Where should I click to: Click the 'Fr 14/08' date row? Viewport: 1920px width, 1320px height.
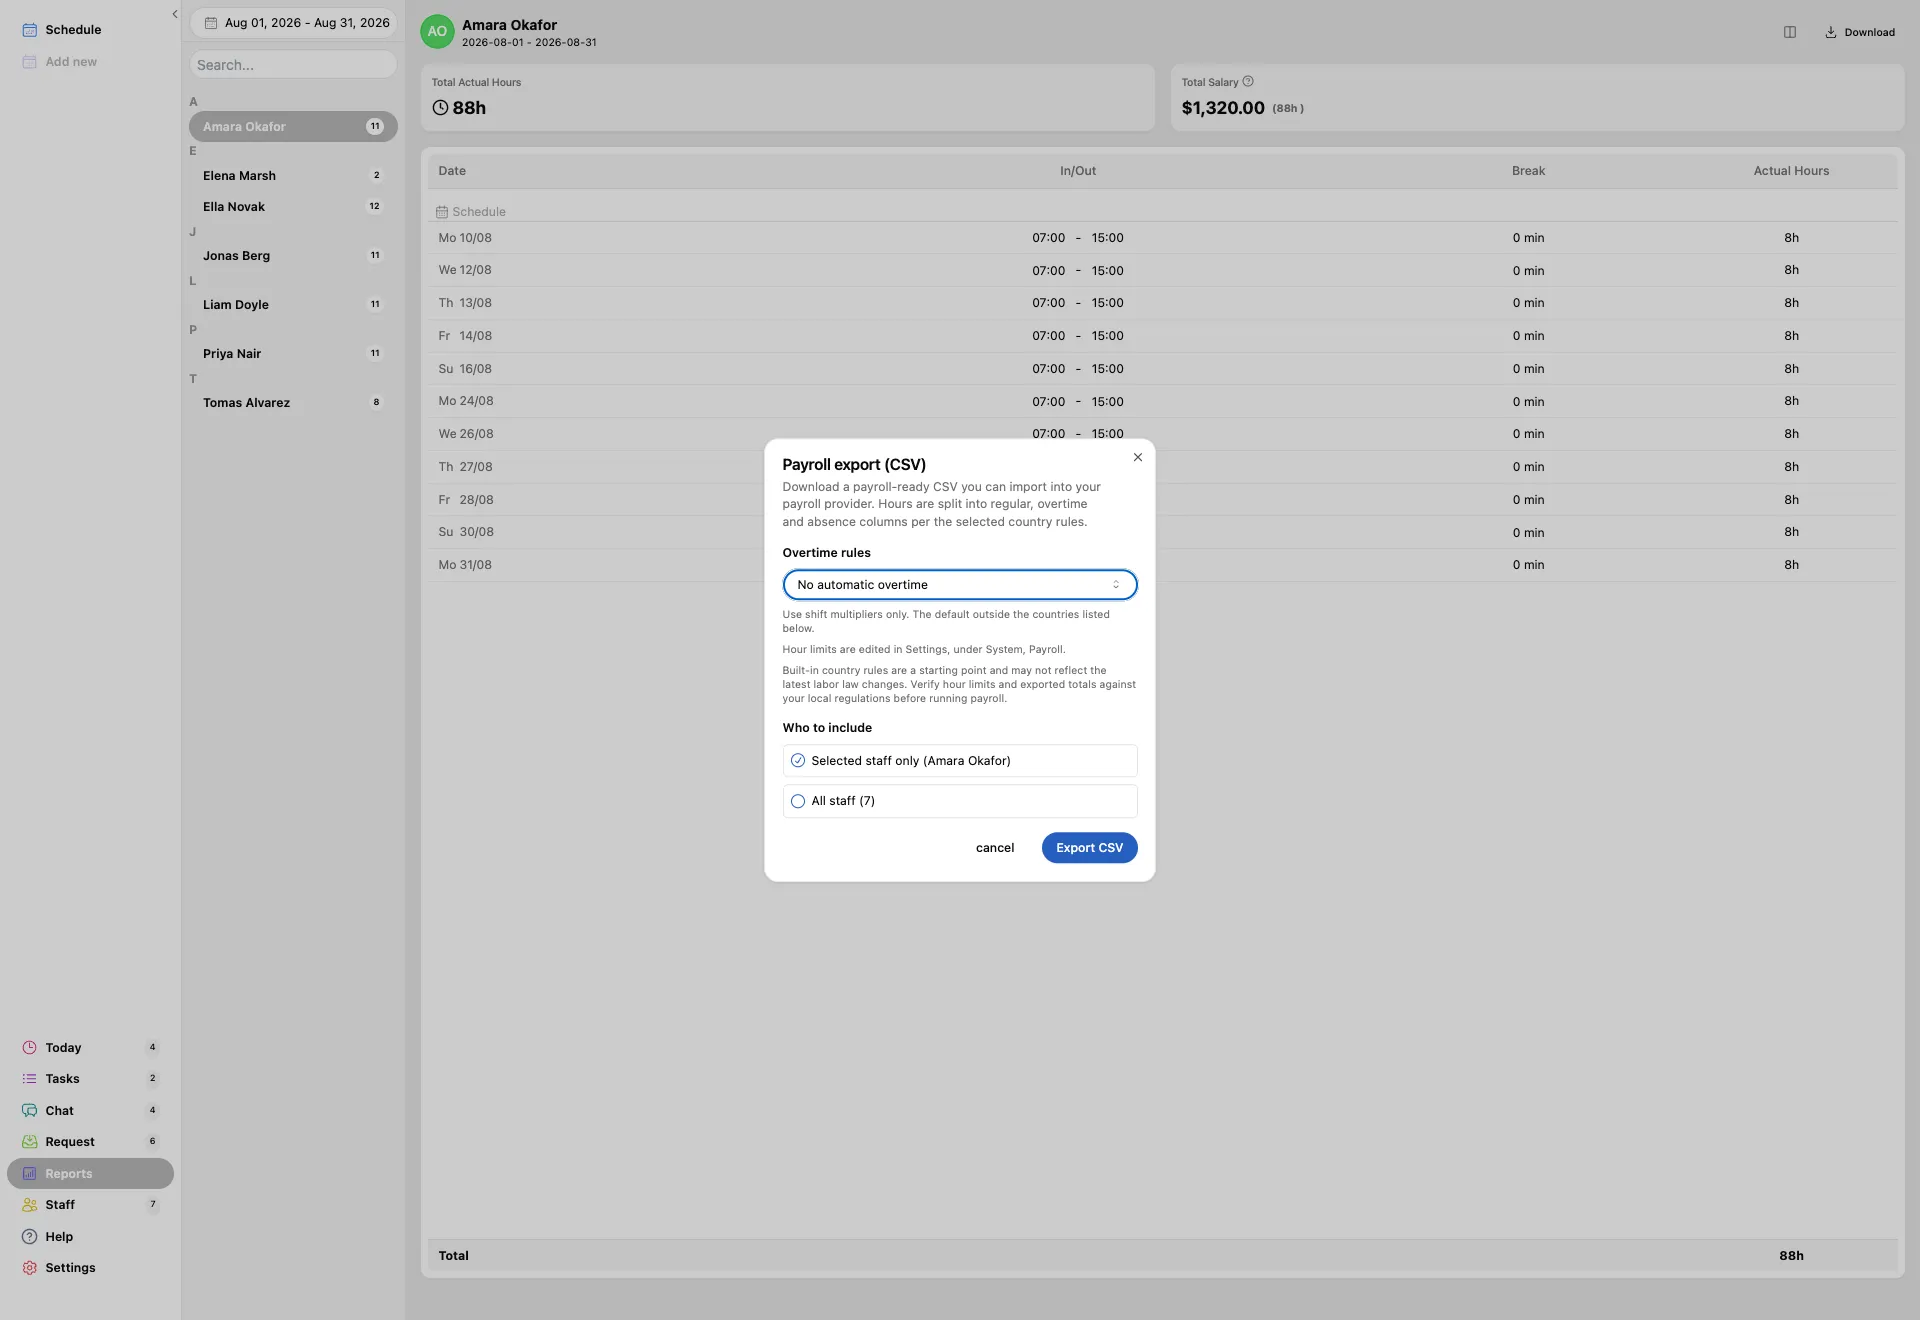pos(1163,336)
